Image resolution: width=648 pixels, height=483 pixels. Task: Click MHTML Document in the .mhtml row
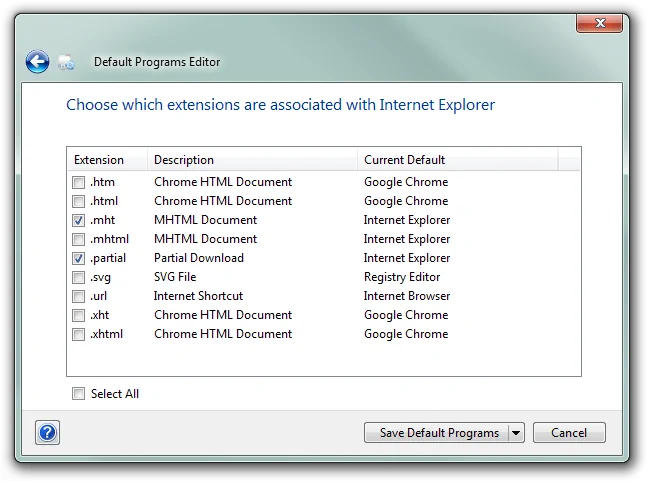tap(205, 239)
